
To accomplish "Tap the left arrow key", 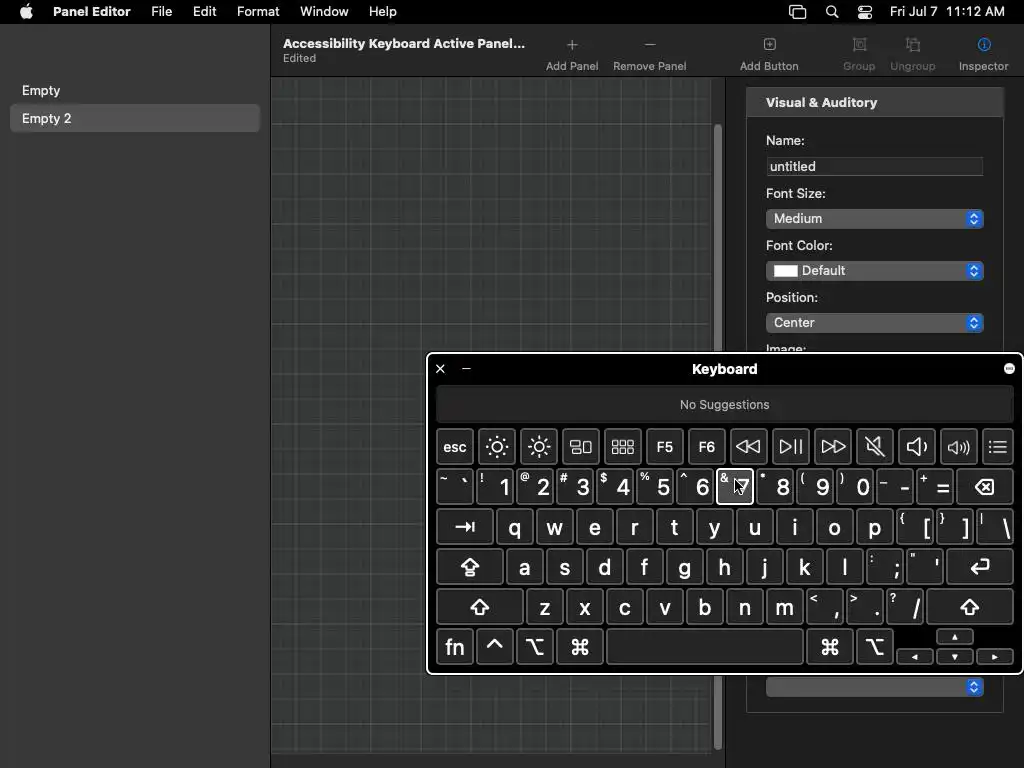I will point(915,656).
